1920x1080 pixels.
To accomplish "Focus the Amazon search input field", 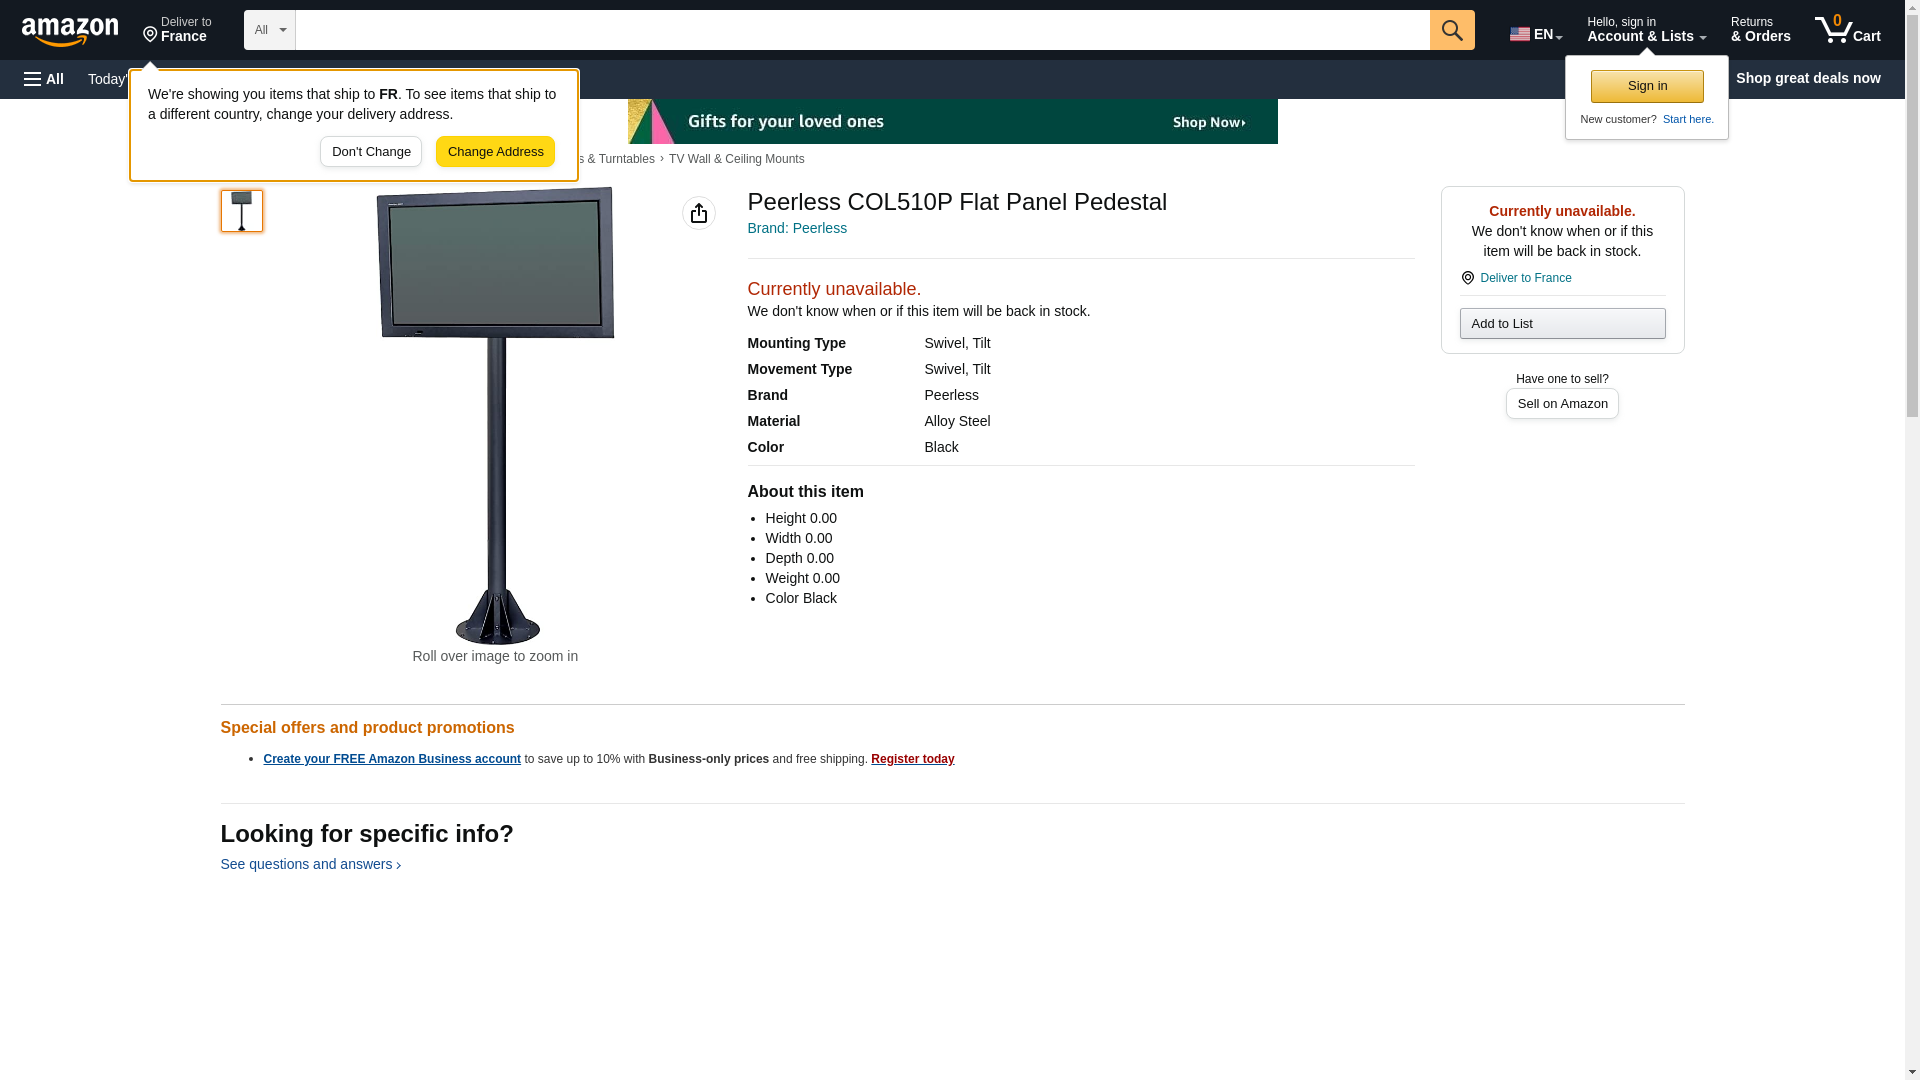I will point(862,30).
